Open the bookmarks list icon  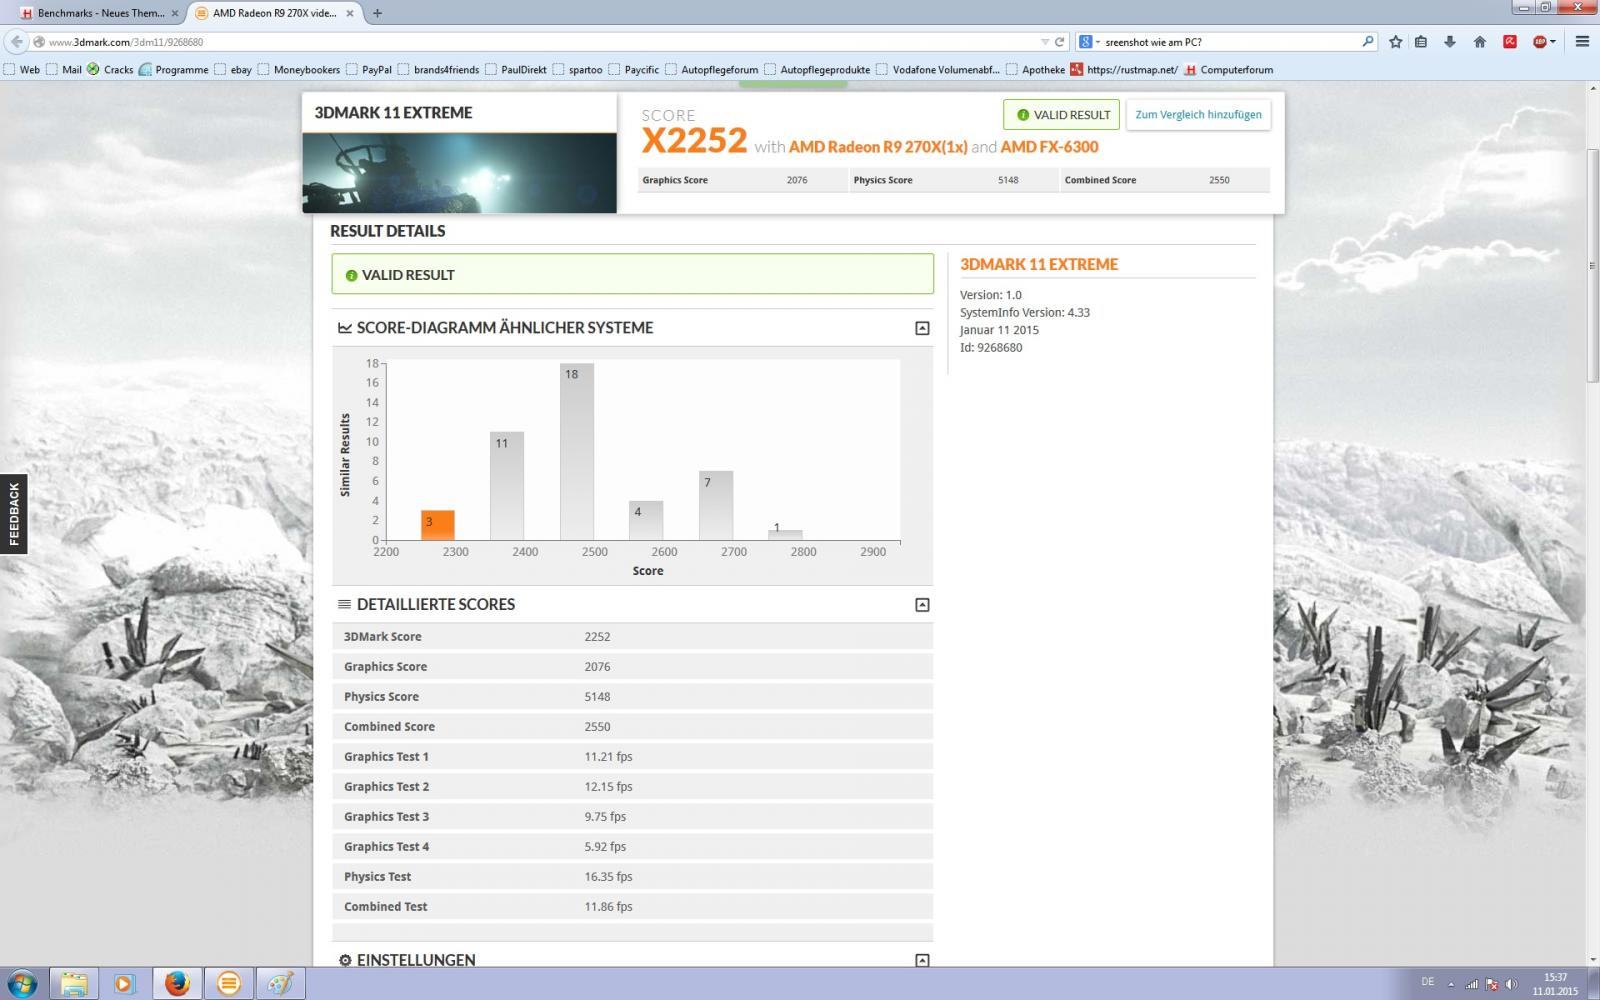pos(1421,42)
